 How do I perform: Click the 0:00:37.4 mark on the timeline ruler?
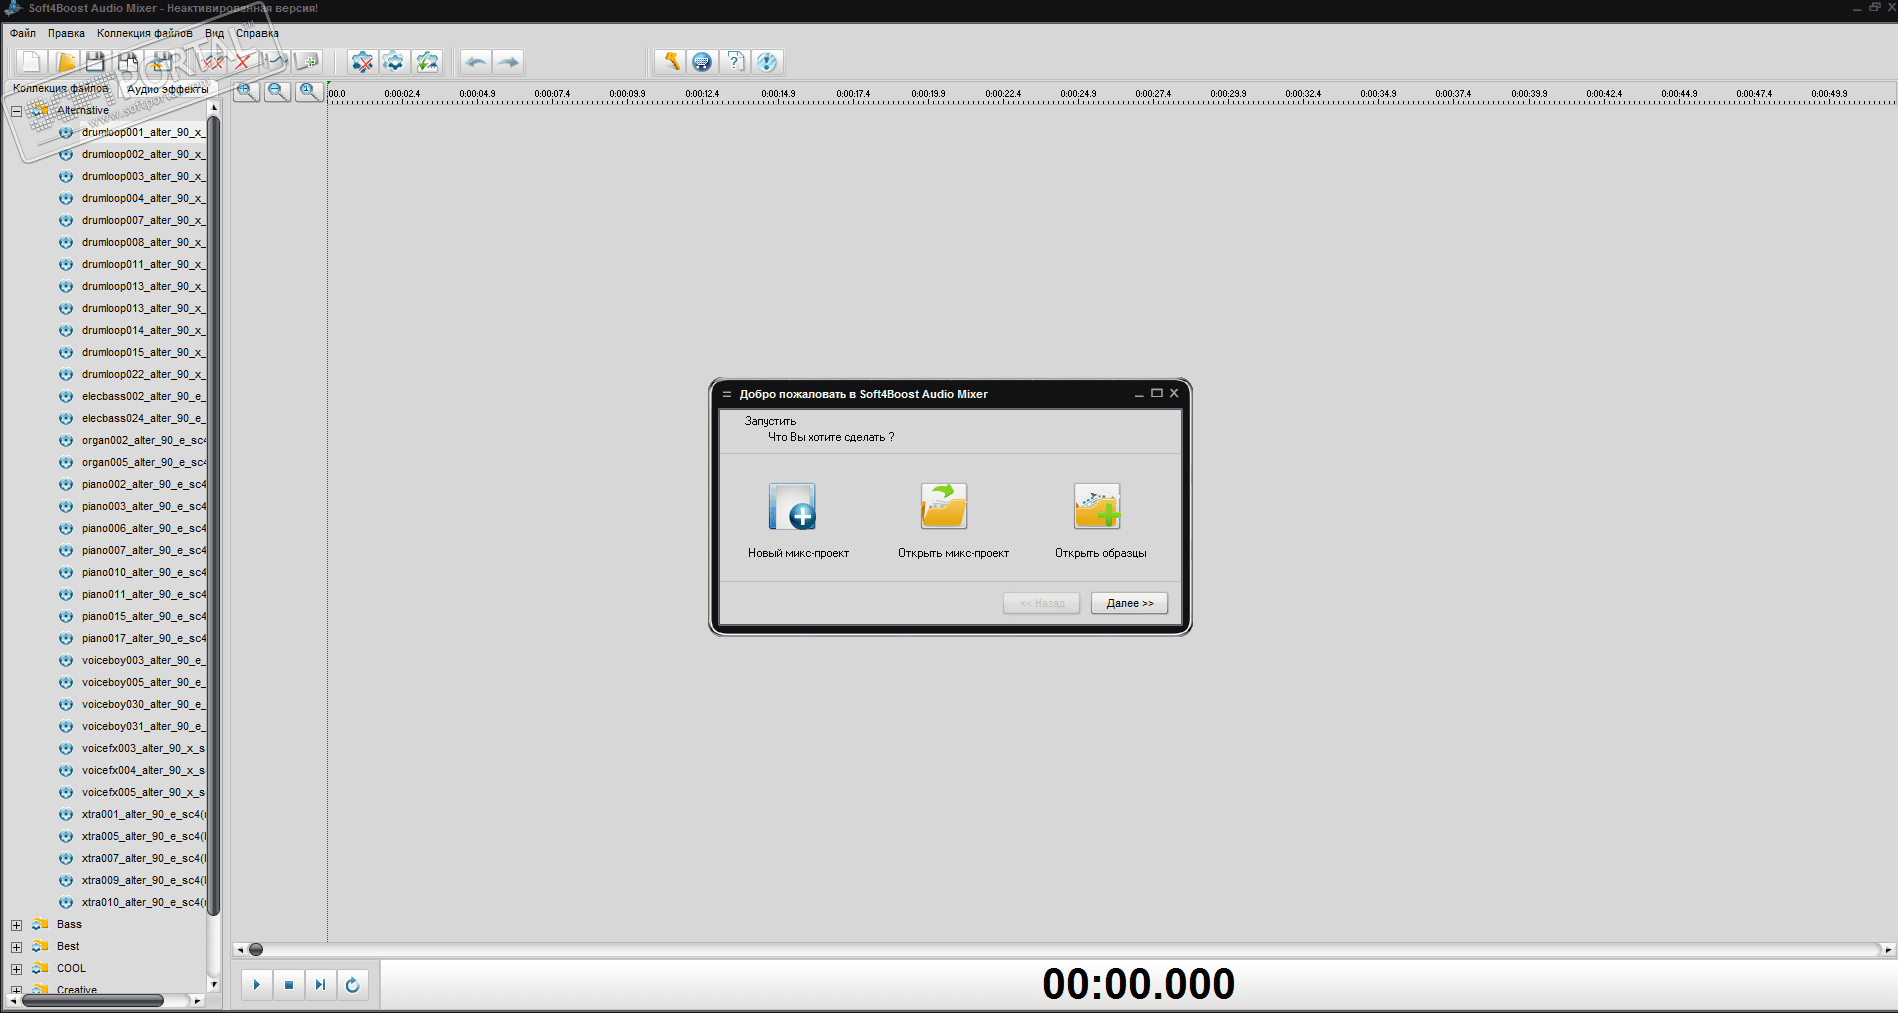1453,94
